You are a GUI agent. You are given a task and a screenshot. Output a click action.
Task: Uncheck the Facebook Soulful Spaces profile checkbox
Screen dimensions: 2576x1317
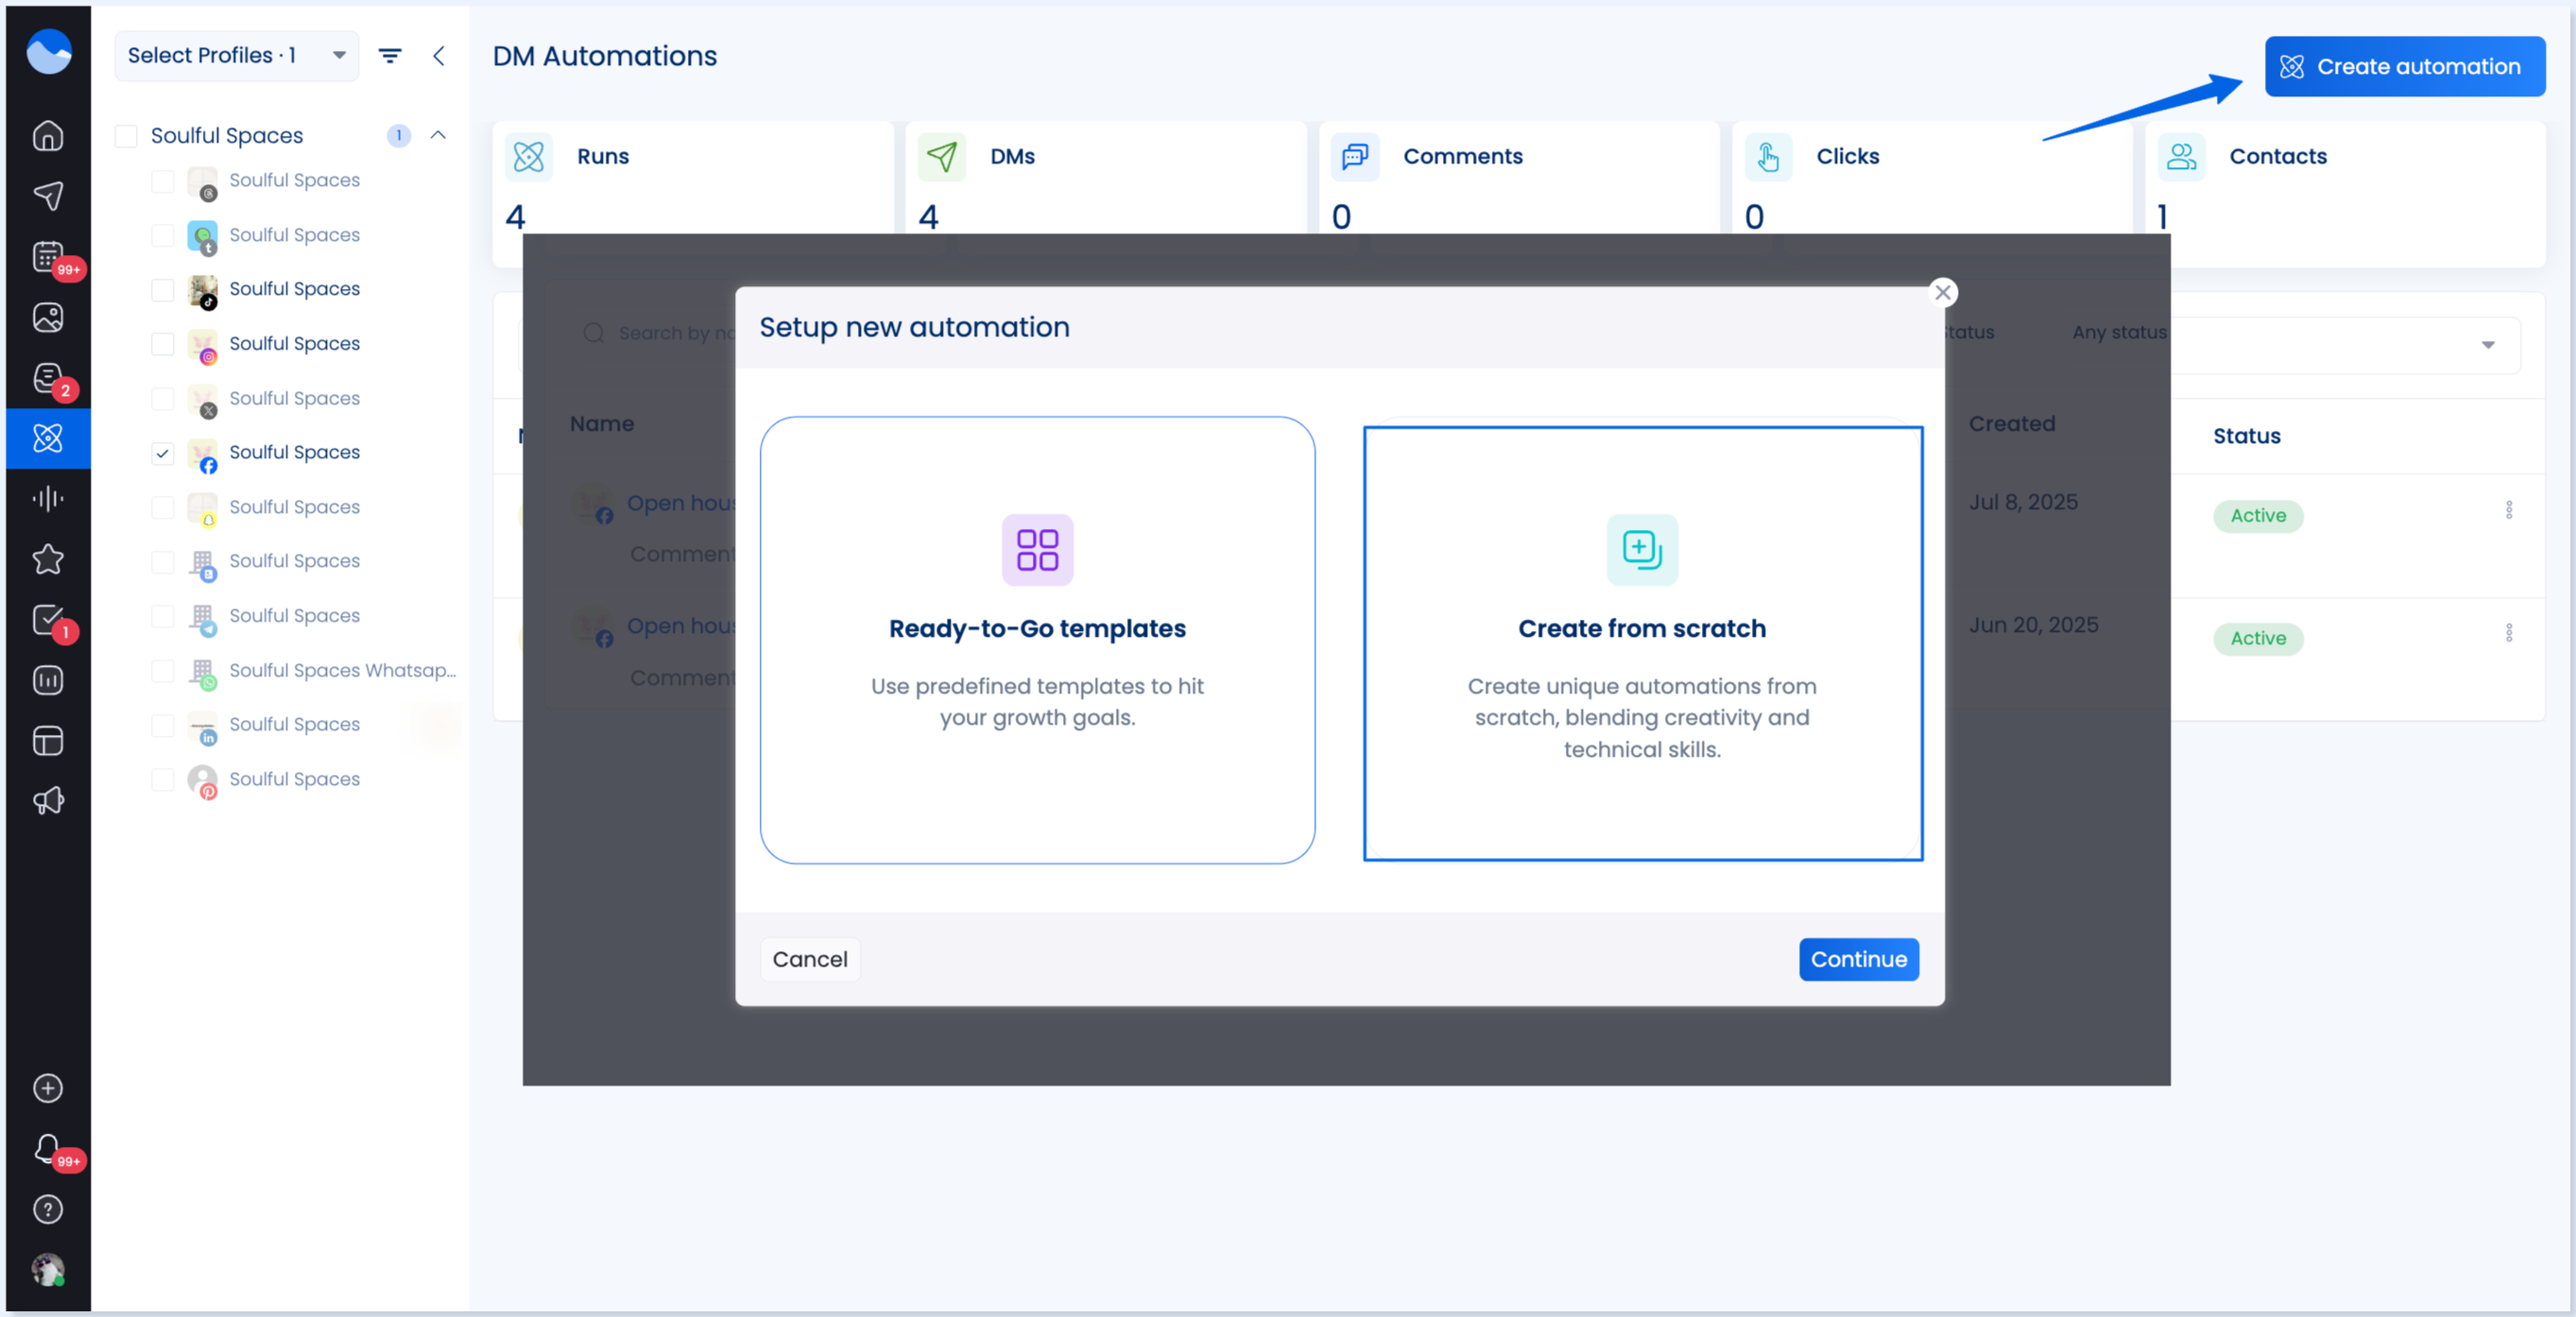tap(162, 453)
